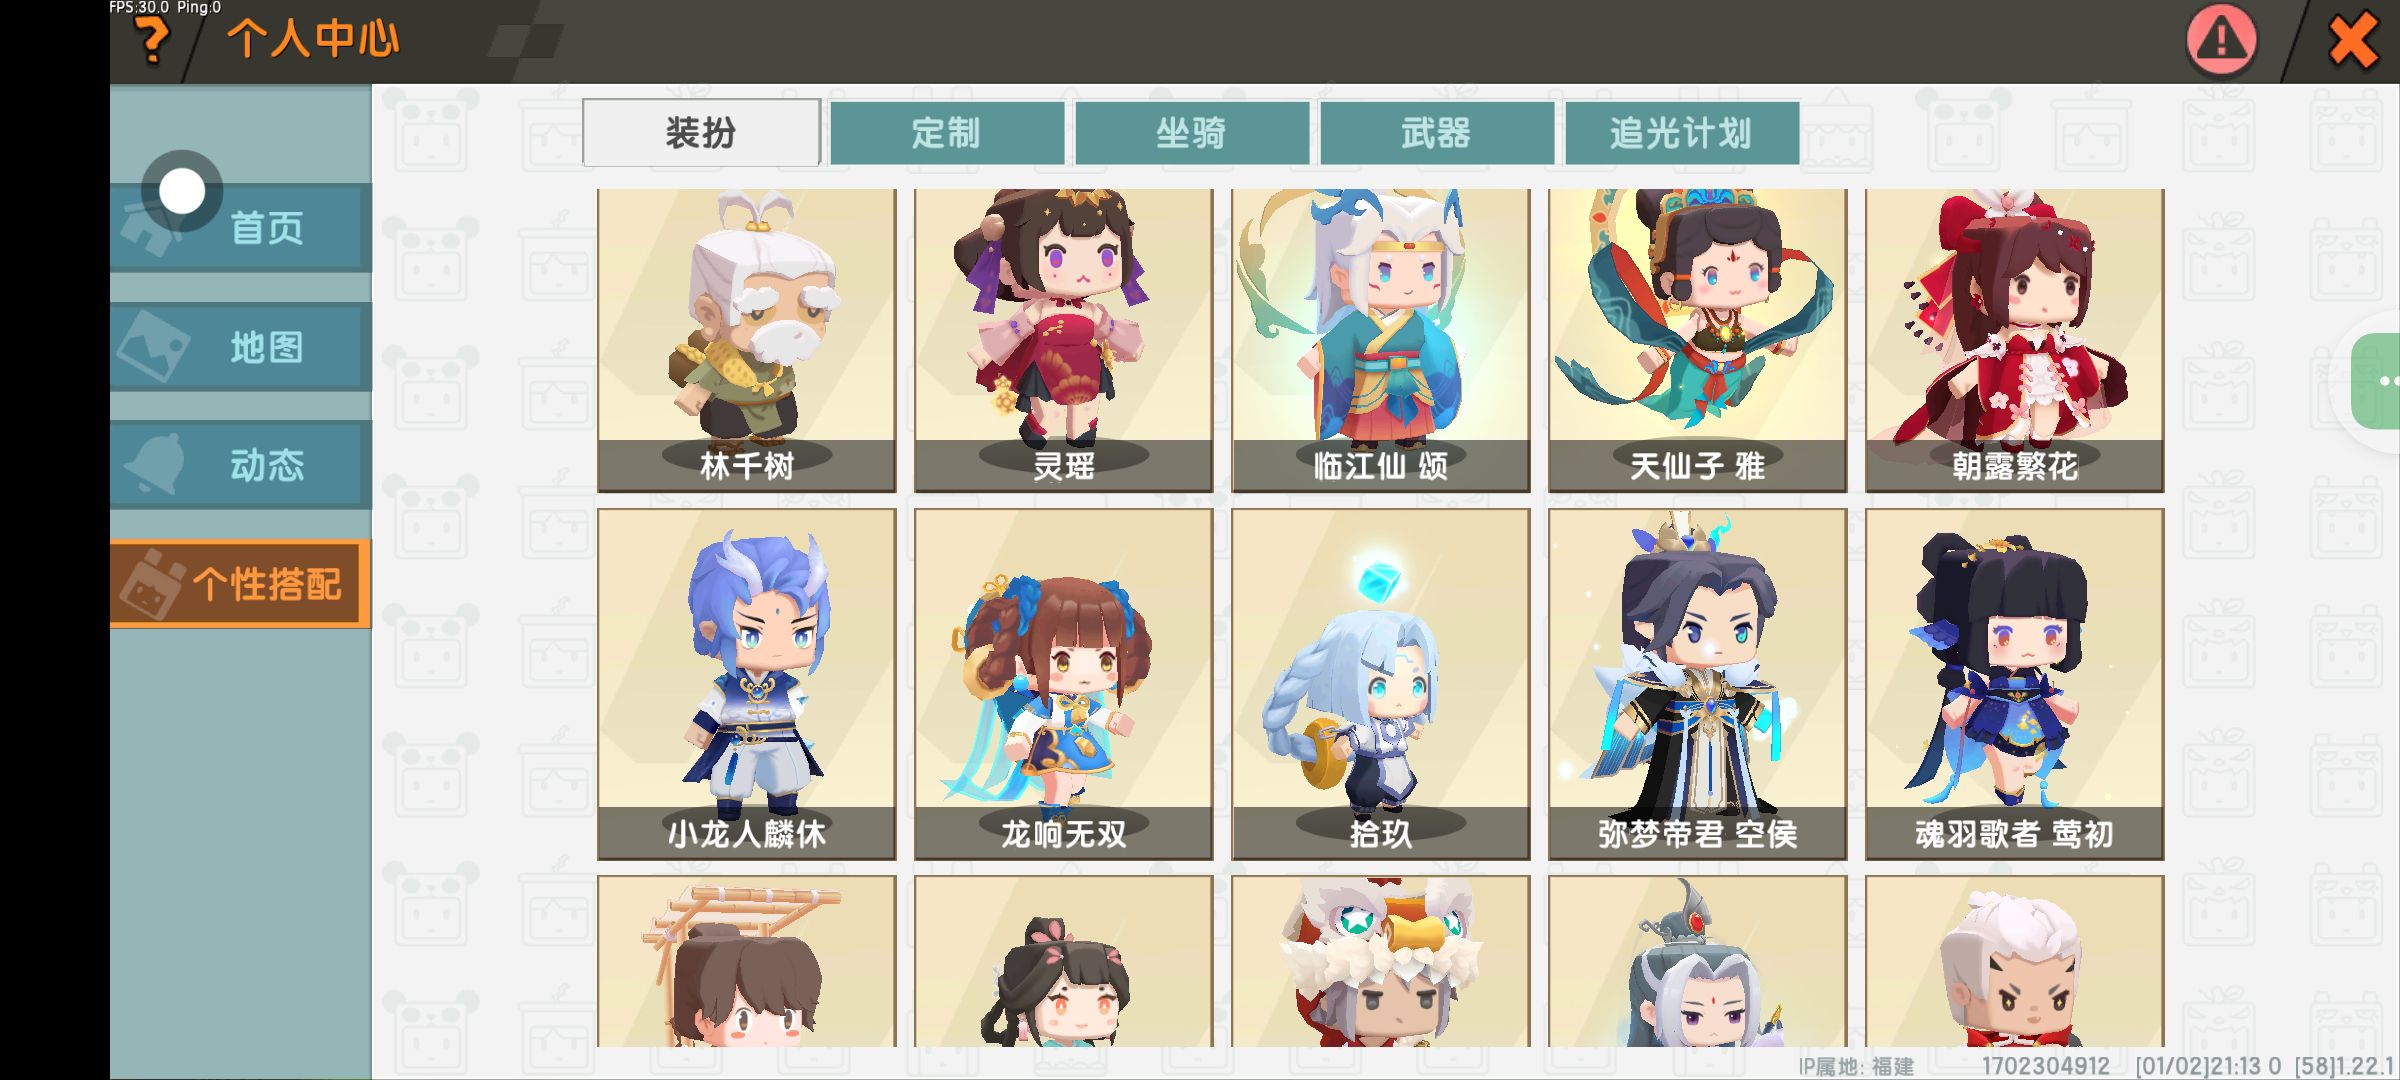Select the 小龙人麟休 dragon skin
The width and height of the screenshot is (2400, 1080).
[x=747, y=684]
